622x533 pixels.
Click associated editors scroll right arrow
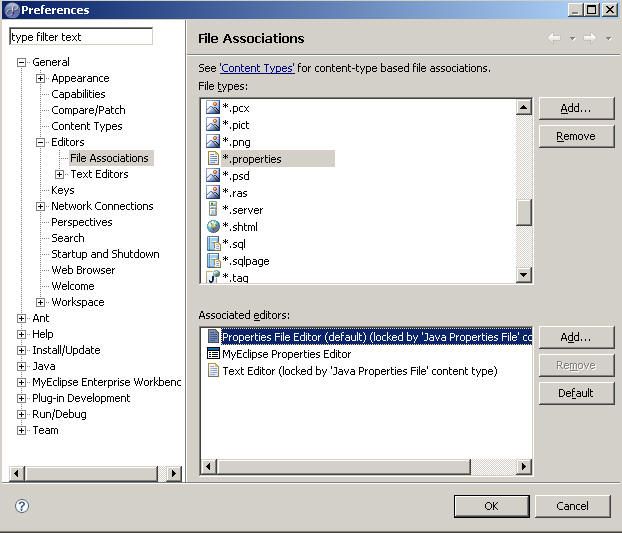524,466
